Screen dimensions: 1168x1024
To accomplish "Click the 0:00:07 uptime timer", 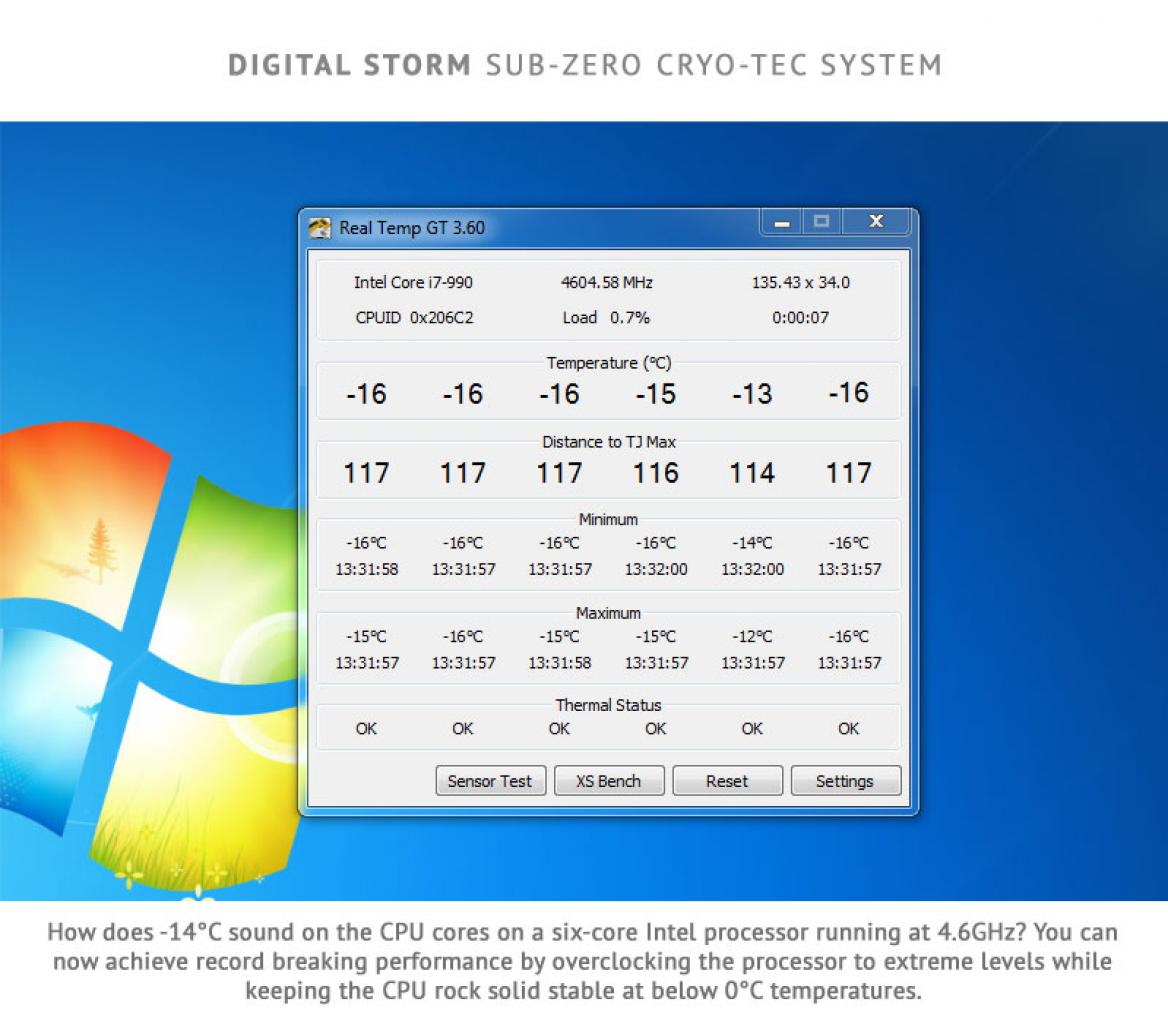I will 801,317.
